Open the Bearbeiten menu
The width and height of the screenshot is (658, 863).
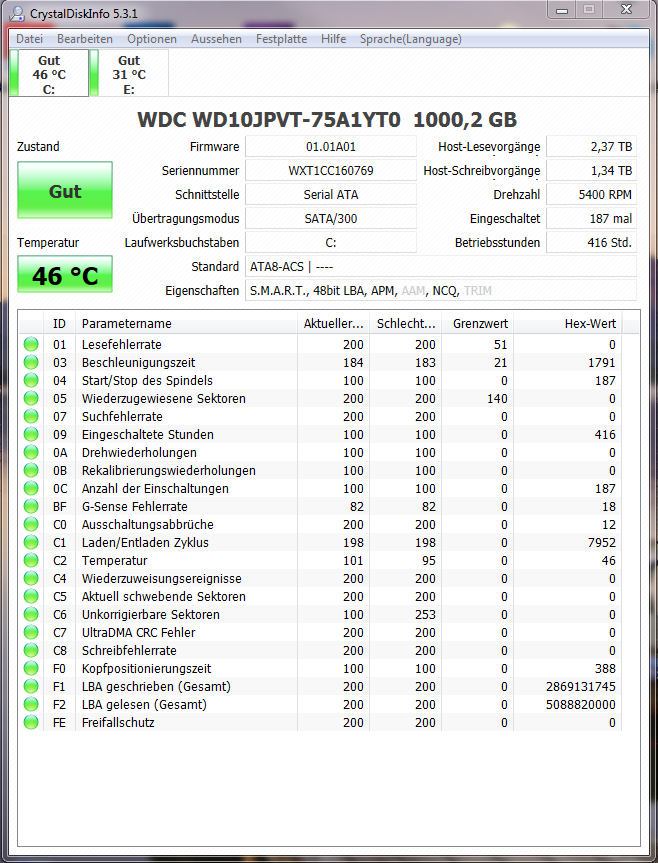coord(85,39)
